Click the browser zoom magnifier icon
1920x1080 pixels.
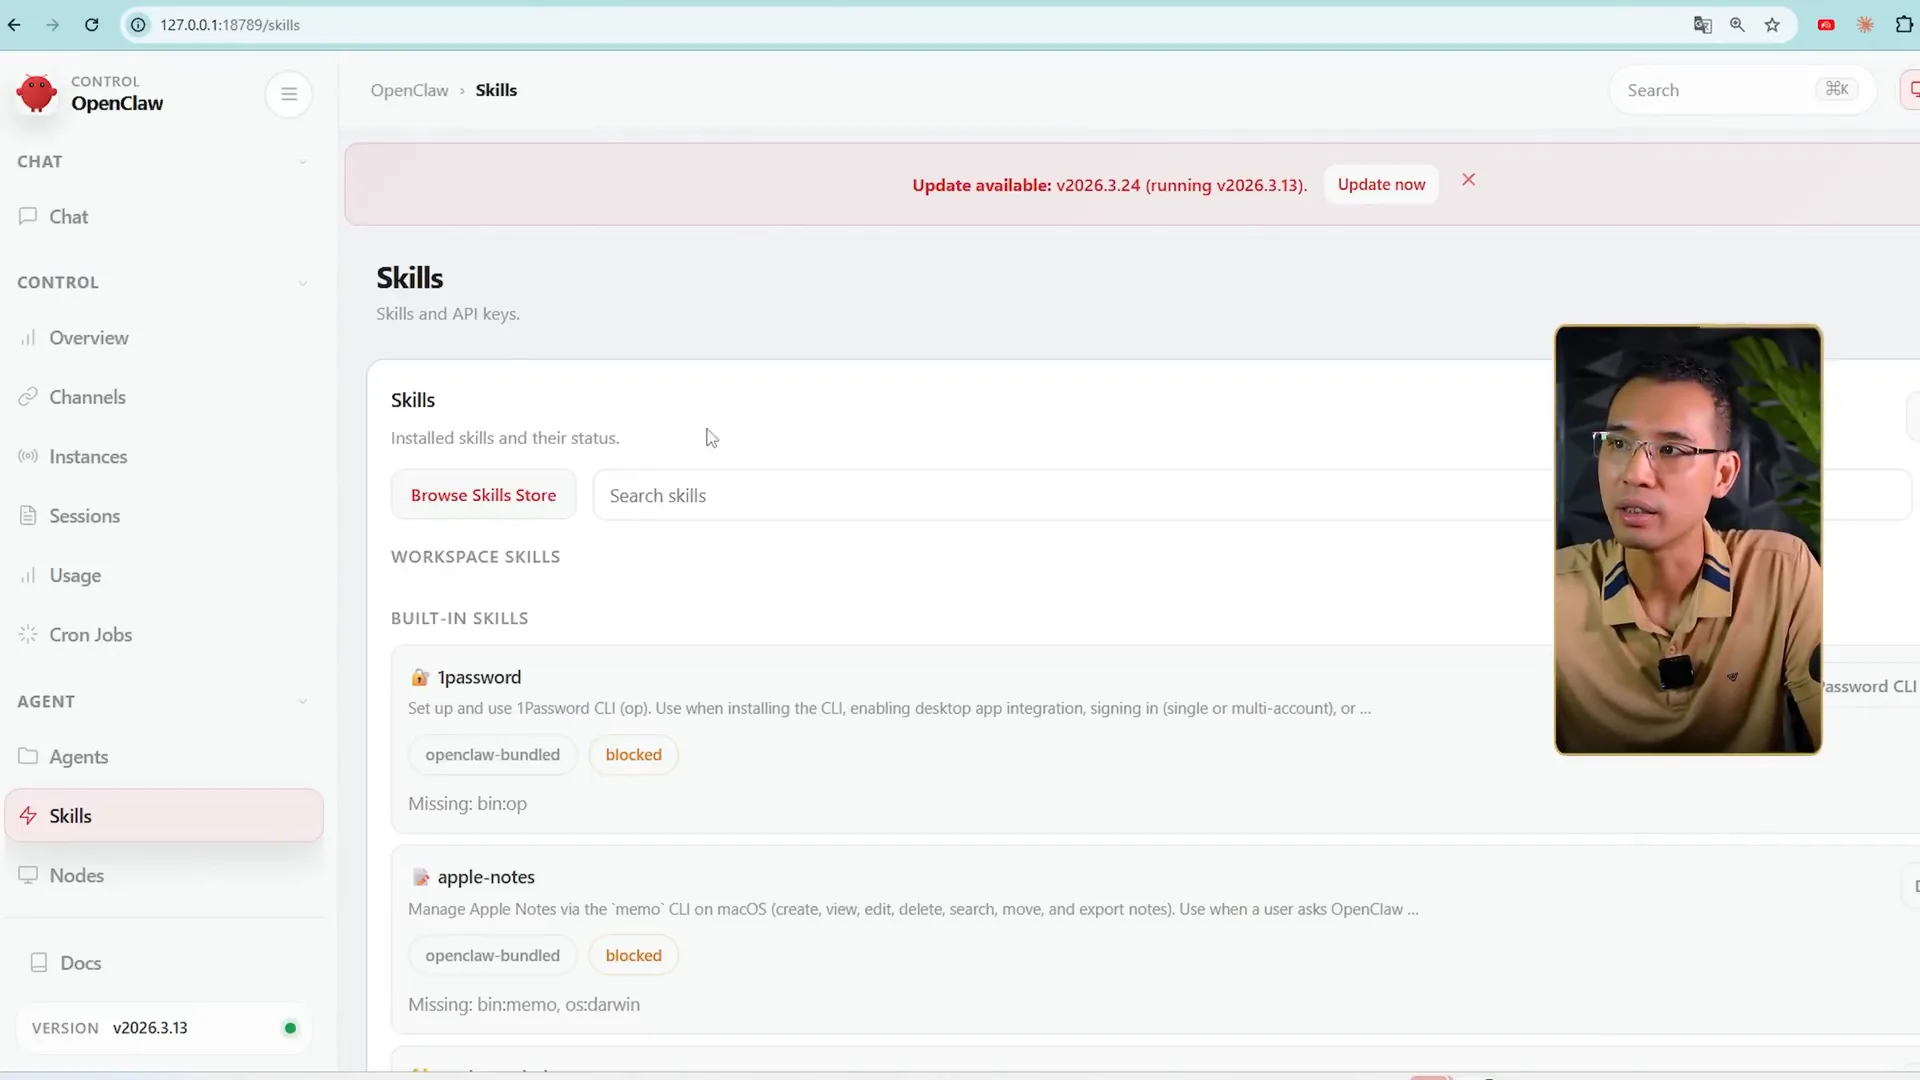pos(1737,25)
